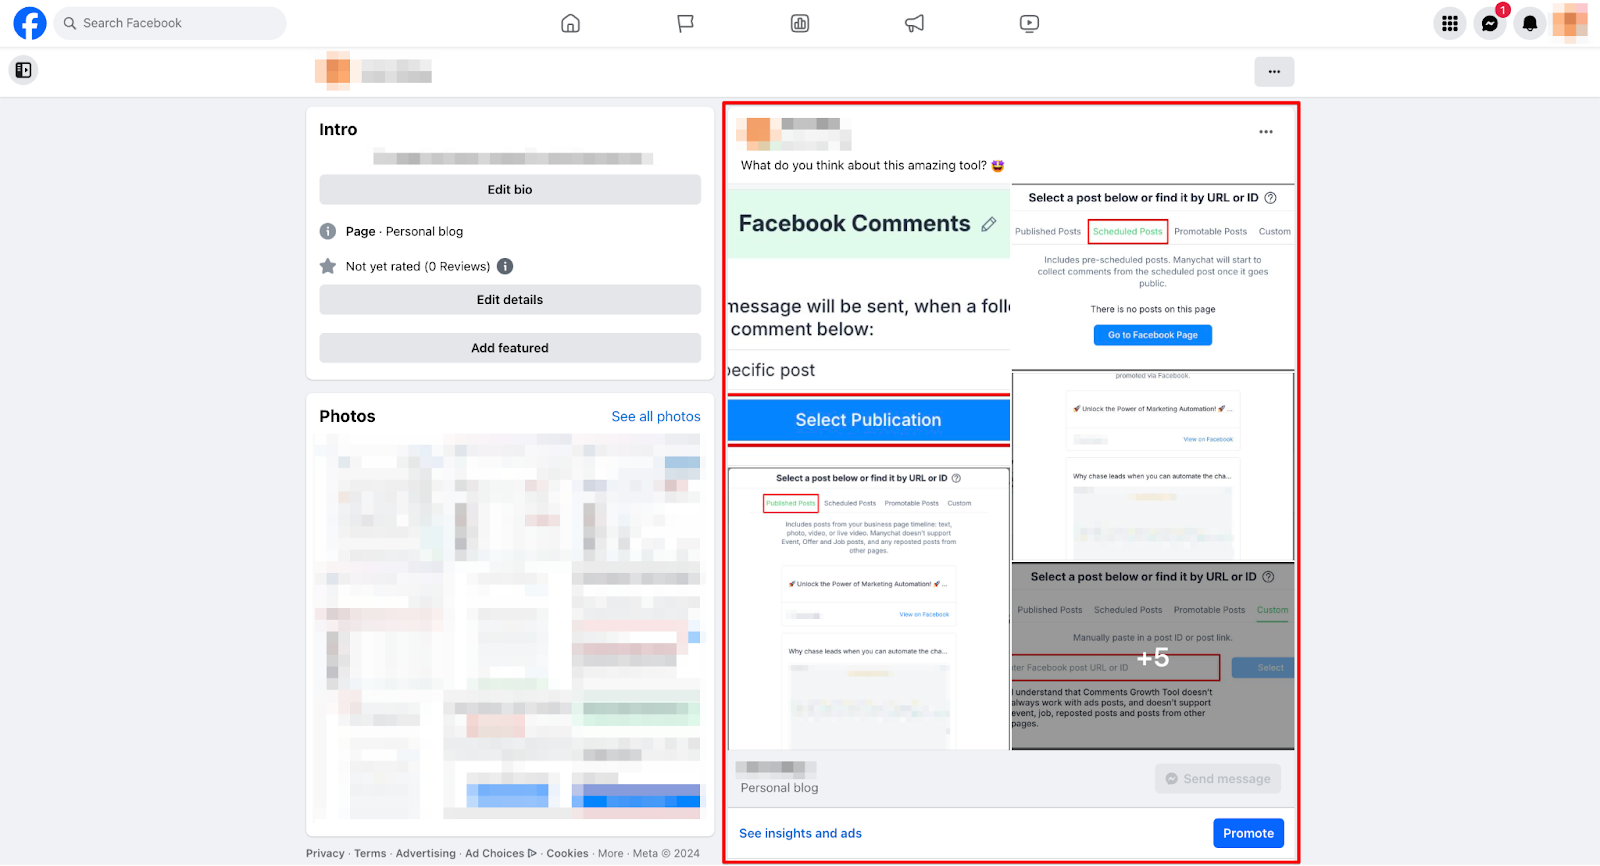Open the +5 more photos thumbnail

1153,657
